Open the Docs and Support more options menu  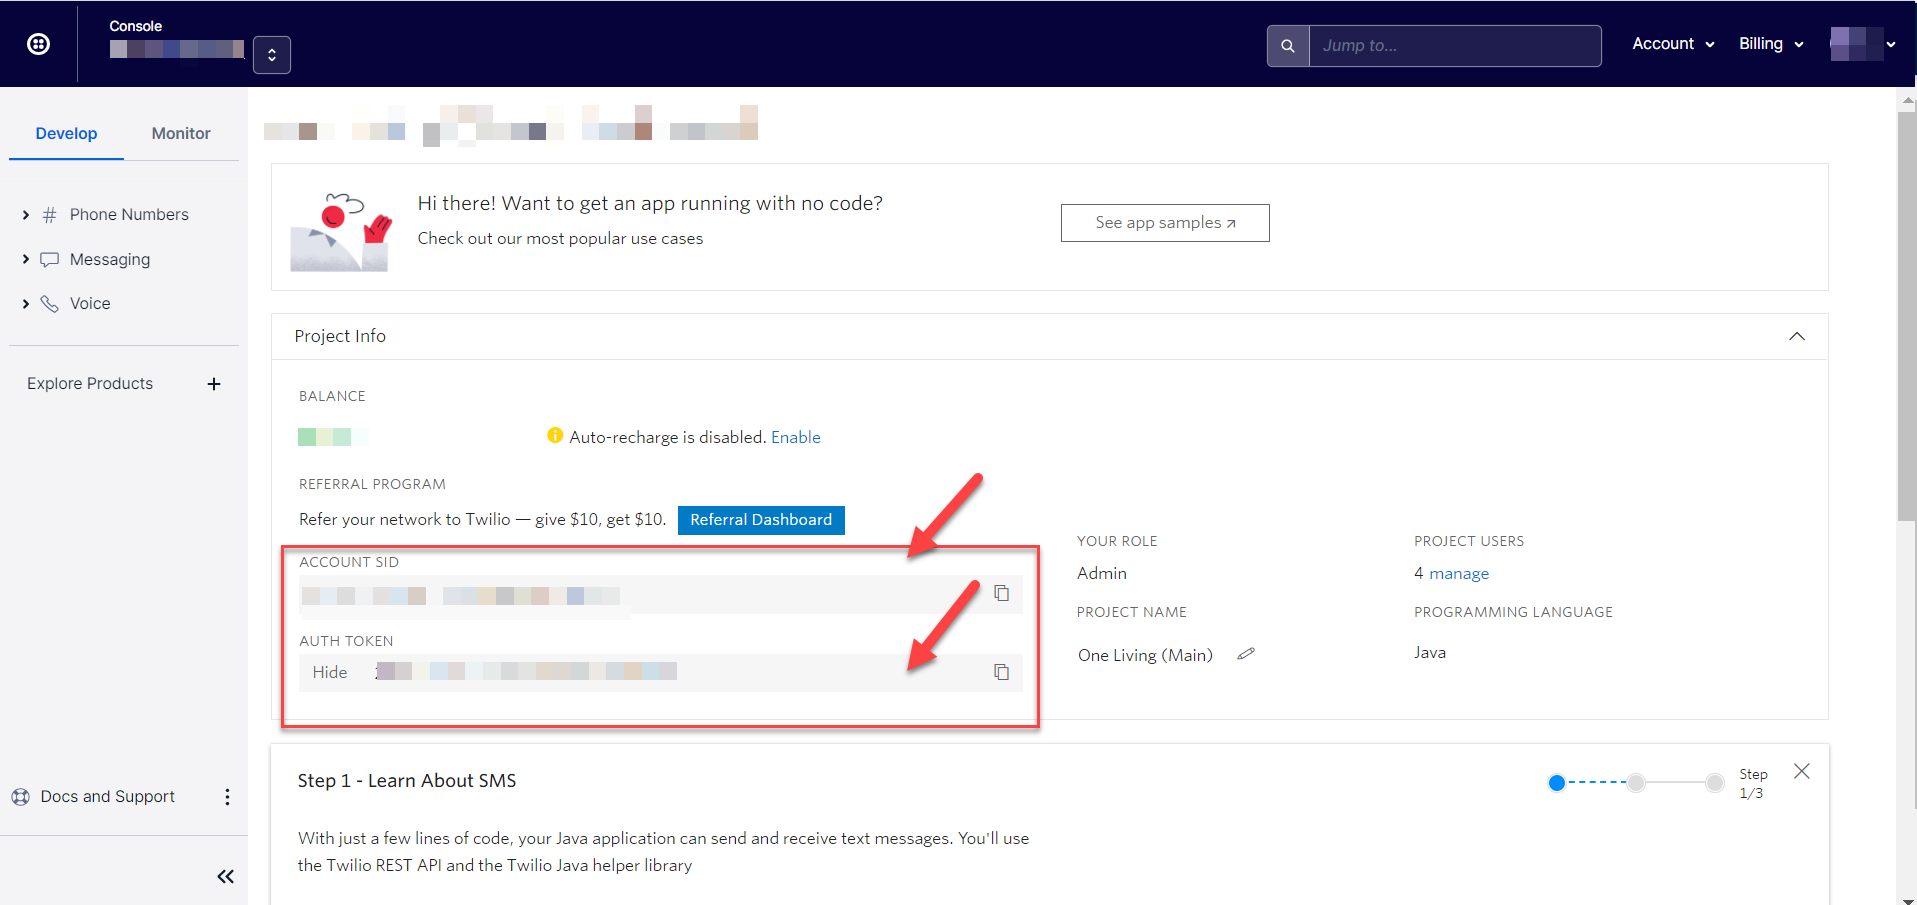[227, 797]
